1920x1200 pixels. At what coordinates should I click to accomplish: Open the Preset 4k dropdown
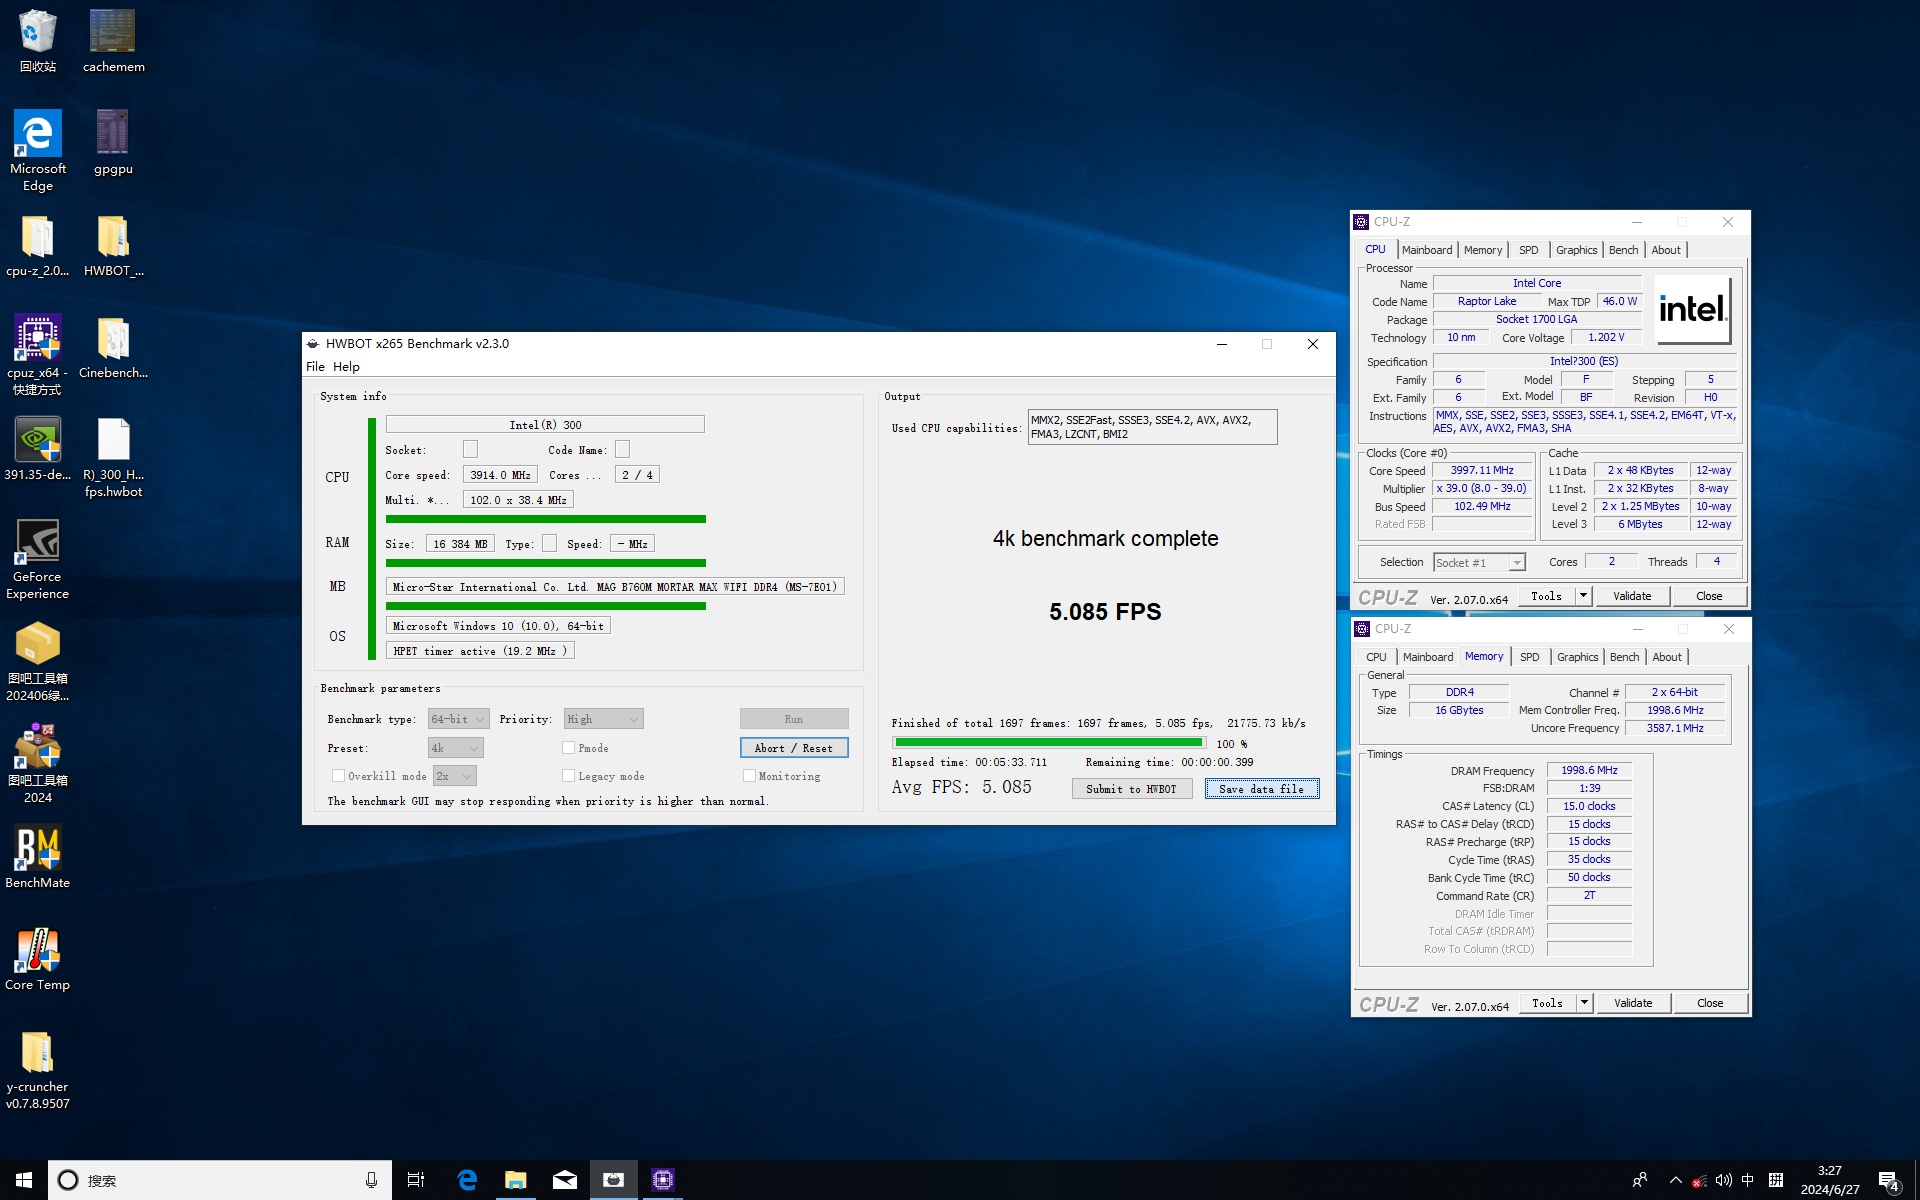(x=455, y=748)
